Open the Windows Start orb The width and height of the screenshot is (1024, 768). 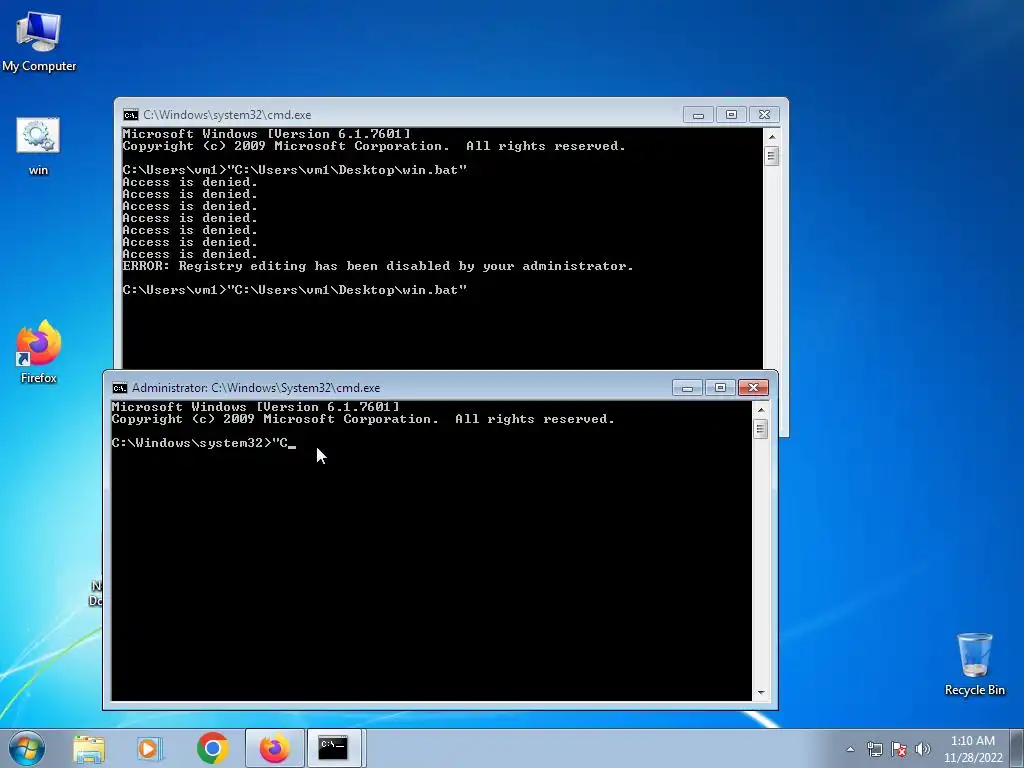pyautogui.click(x=27, y=748)
